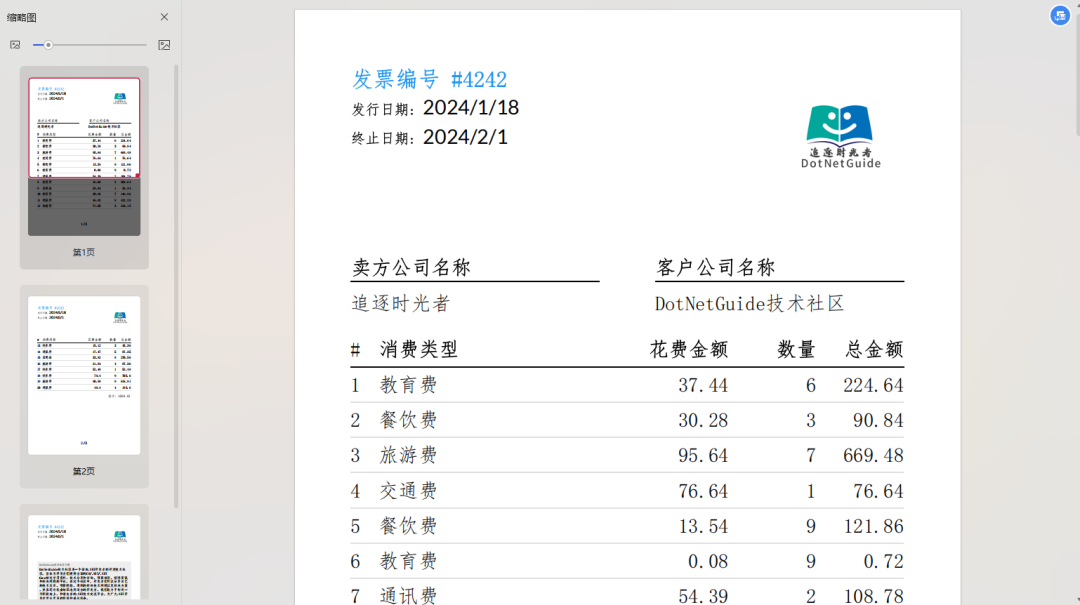This screenshot has height=605, width=1080.
Task: Click the 发票编号 #4242 heading
Action: [429, 80]
